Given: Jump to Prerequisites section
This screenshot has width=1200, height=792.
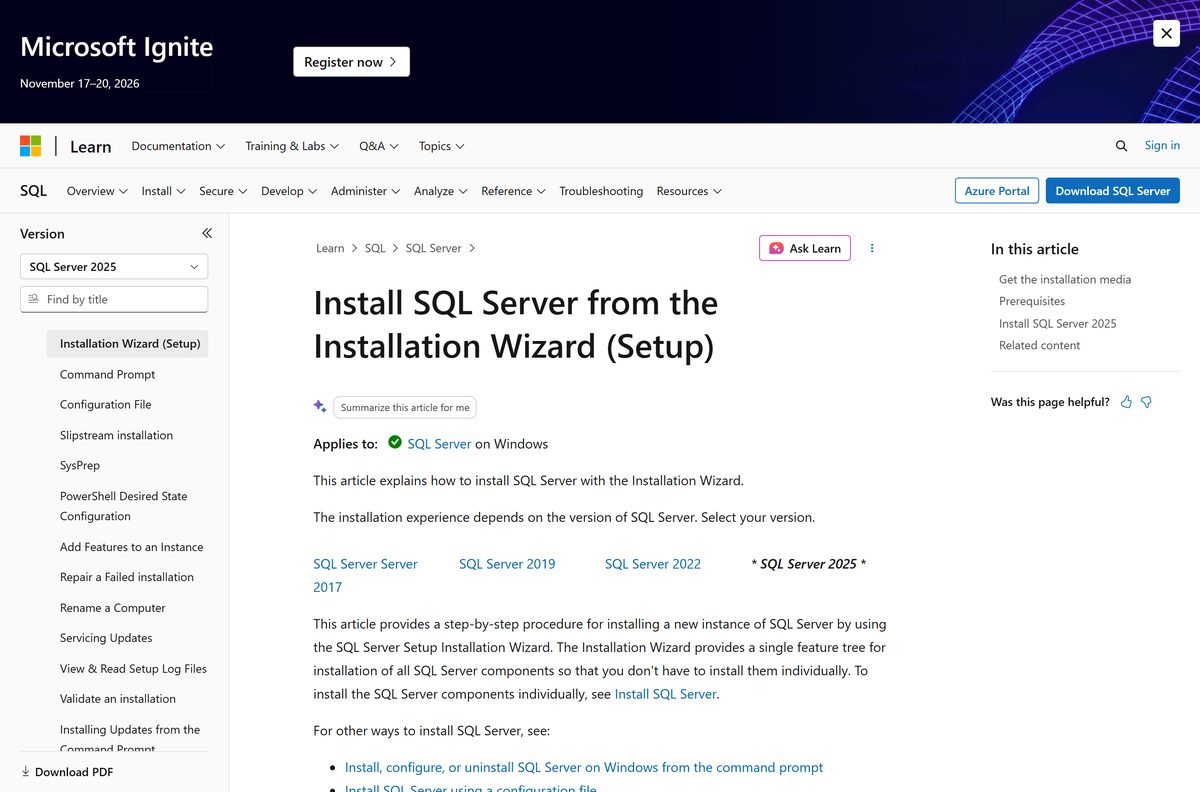Looking at the screenshot, I should click(x=1032, y=301).
